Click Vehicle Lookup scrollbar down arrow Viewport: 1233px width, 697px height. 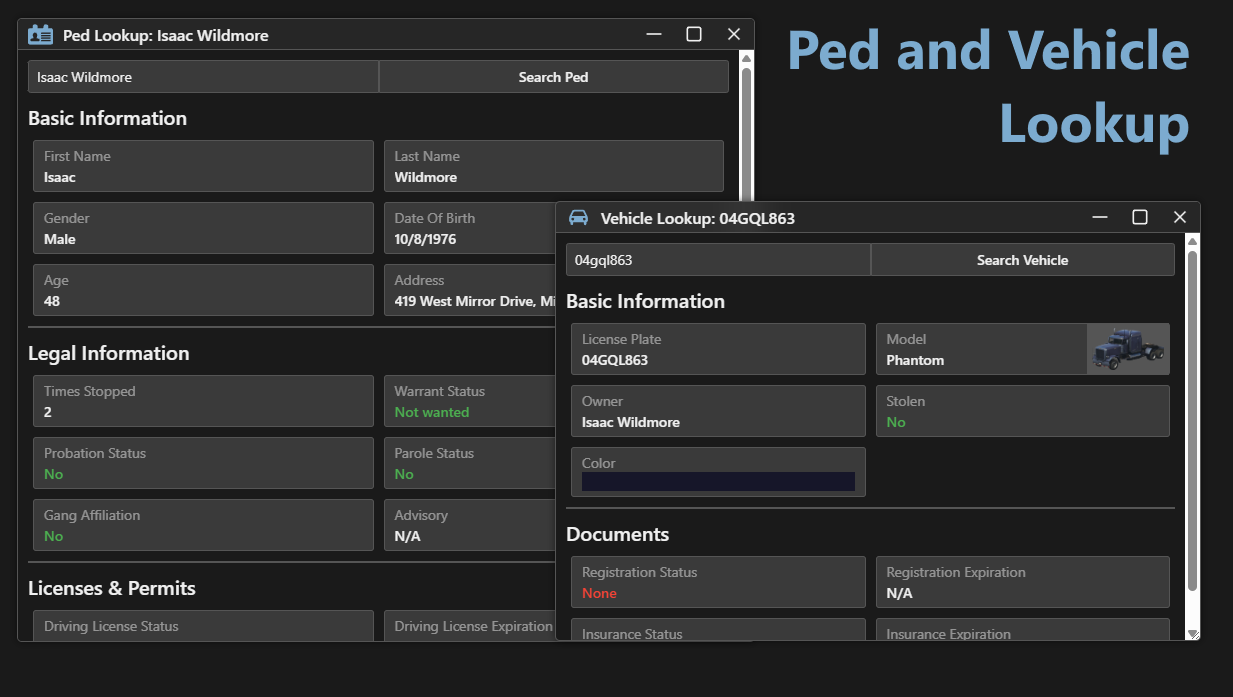[1192, 633]
